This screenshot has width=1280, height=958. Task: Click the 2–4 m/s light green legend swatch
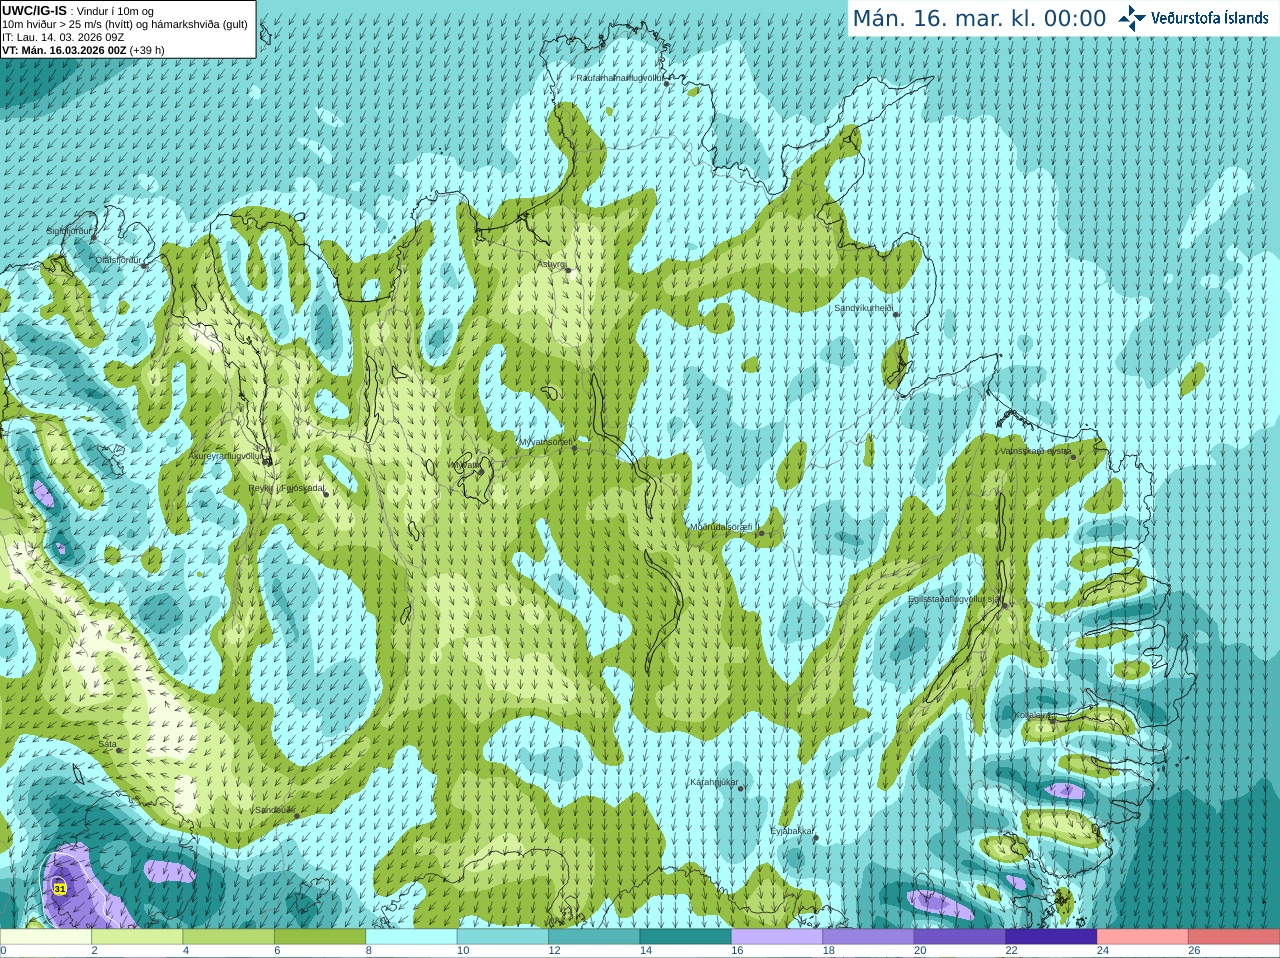137,937
